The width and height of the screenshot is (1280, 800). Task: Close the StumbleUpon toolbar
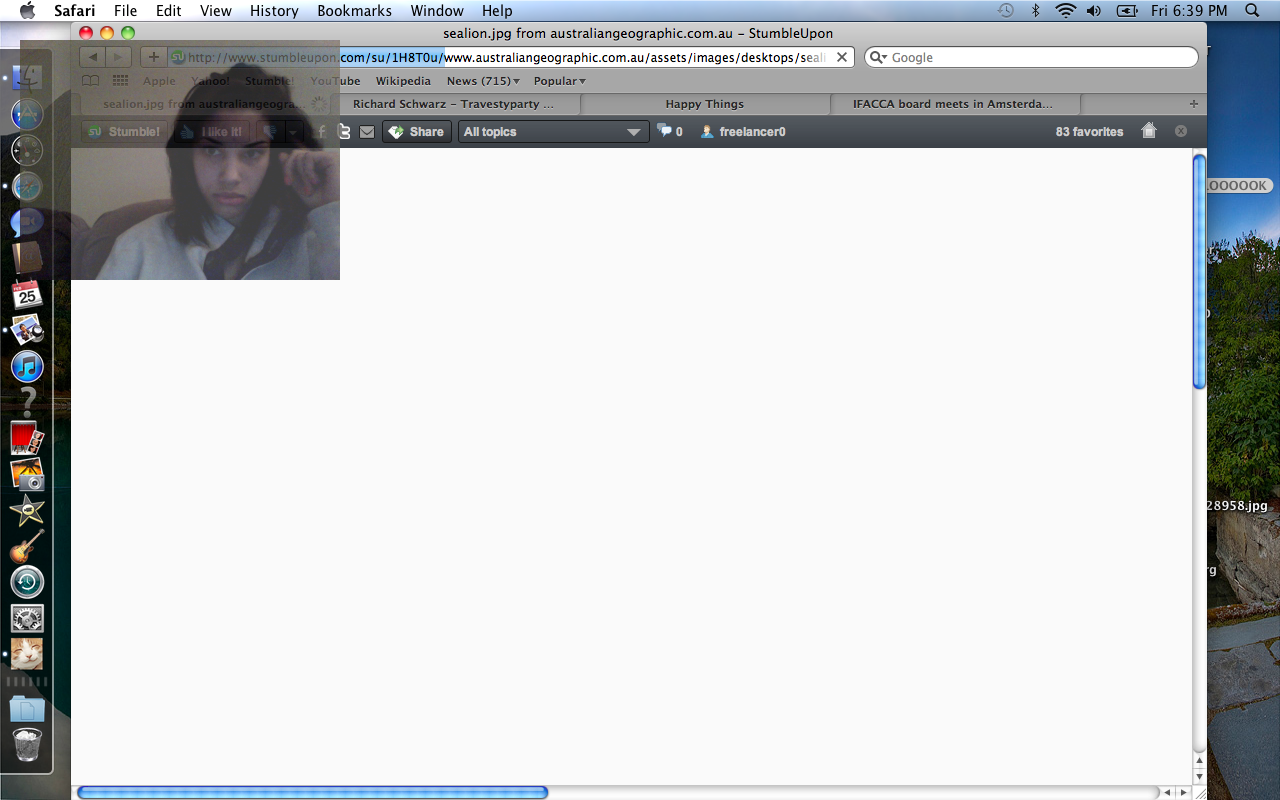coord(1181,131)
